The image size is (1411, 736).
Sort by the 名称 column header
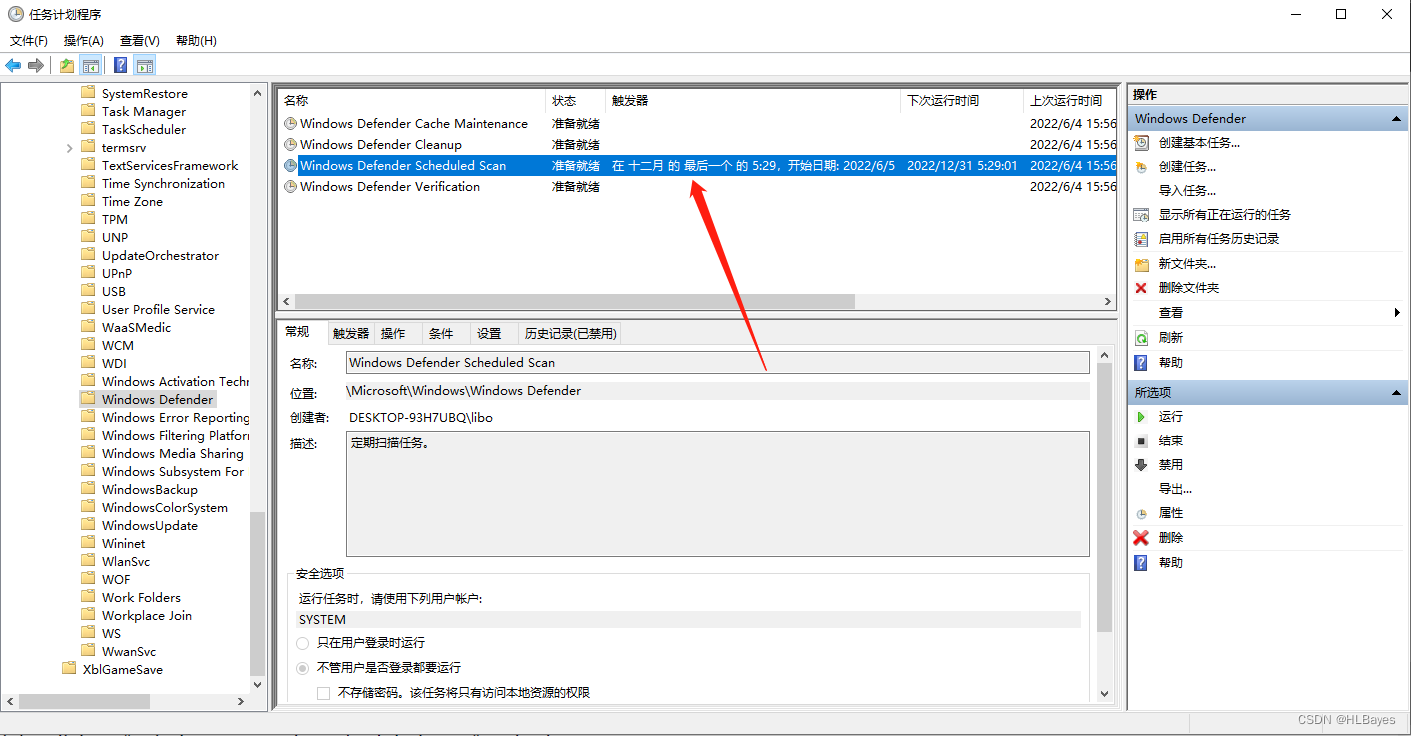pos(412,101)
